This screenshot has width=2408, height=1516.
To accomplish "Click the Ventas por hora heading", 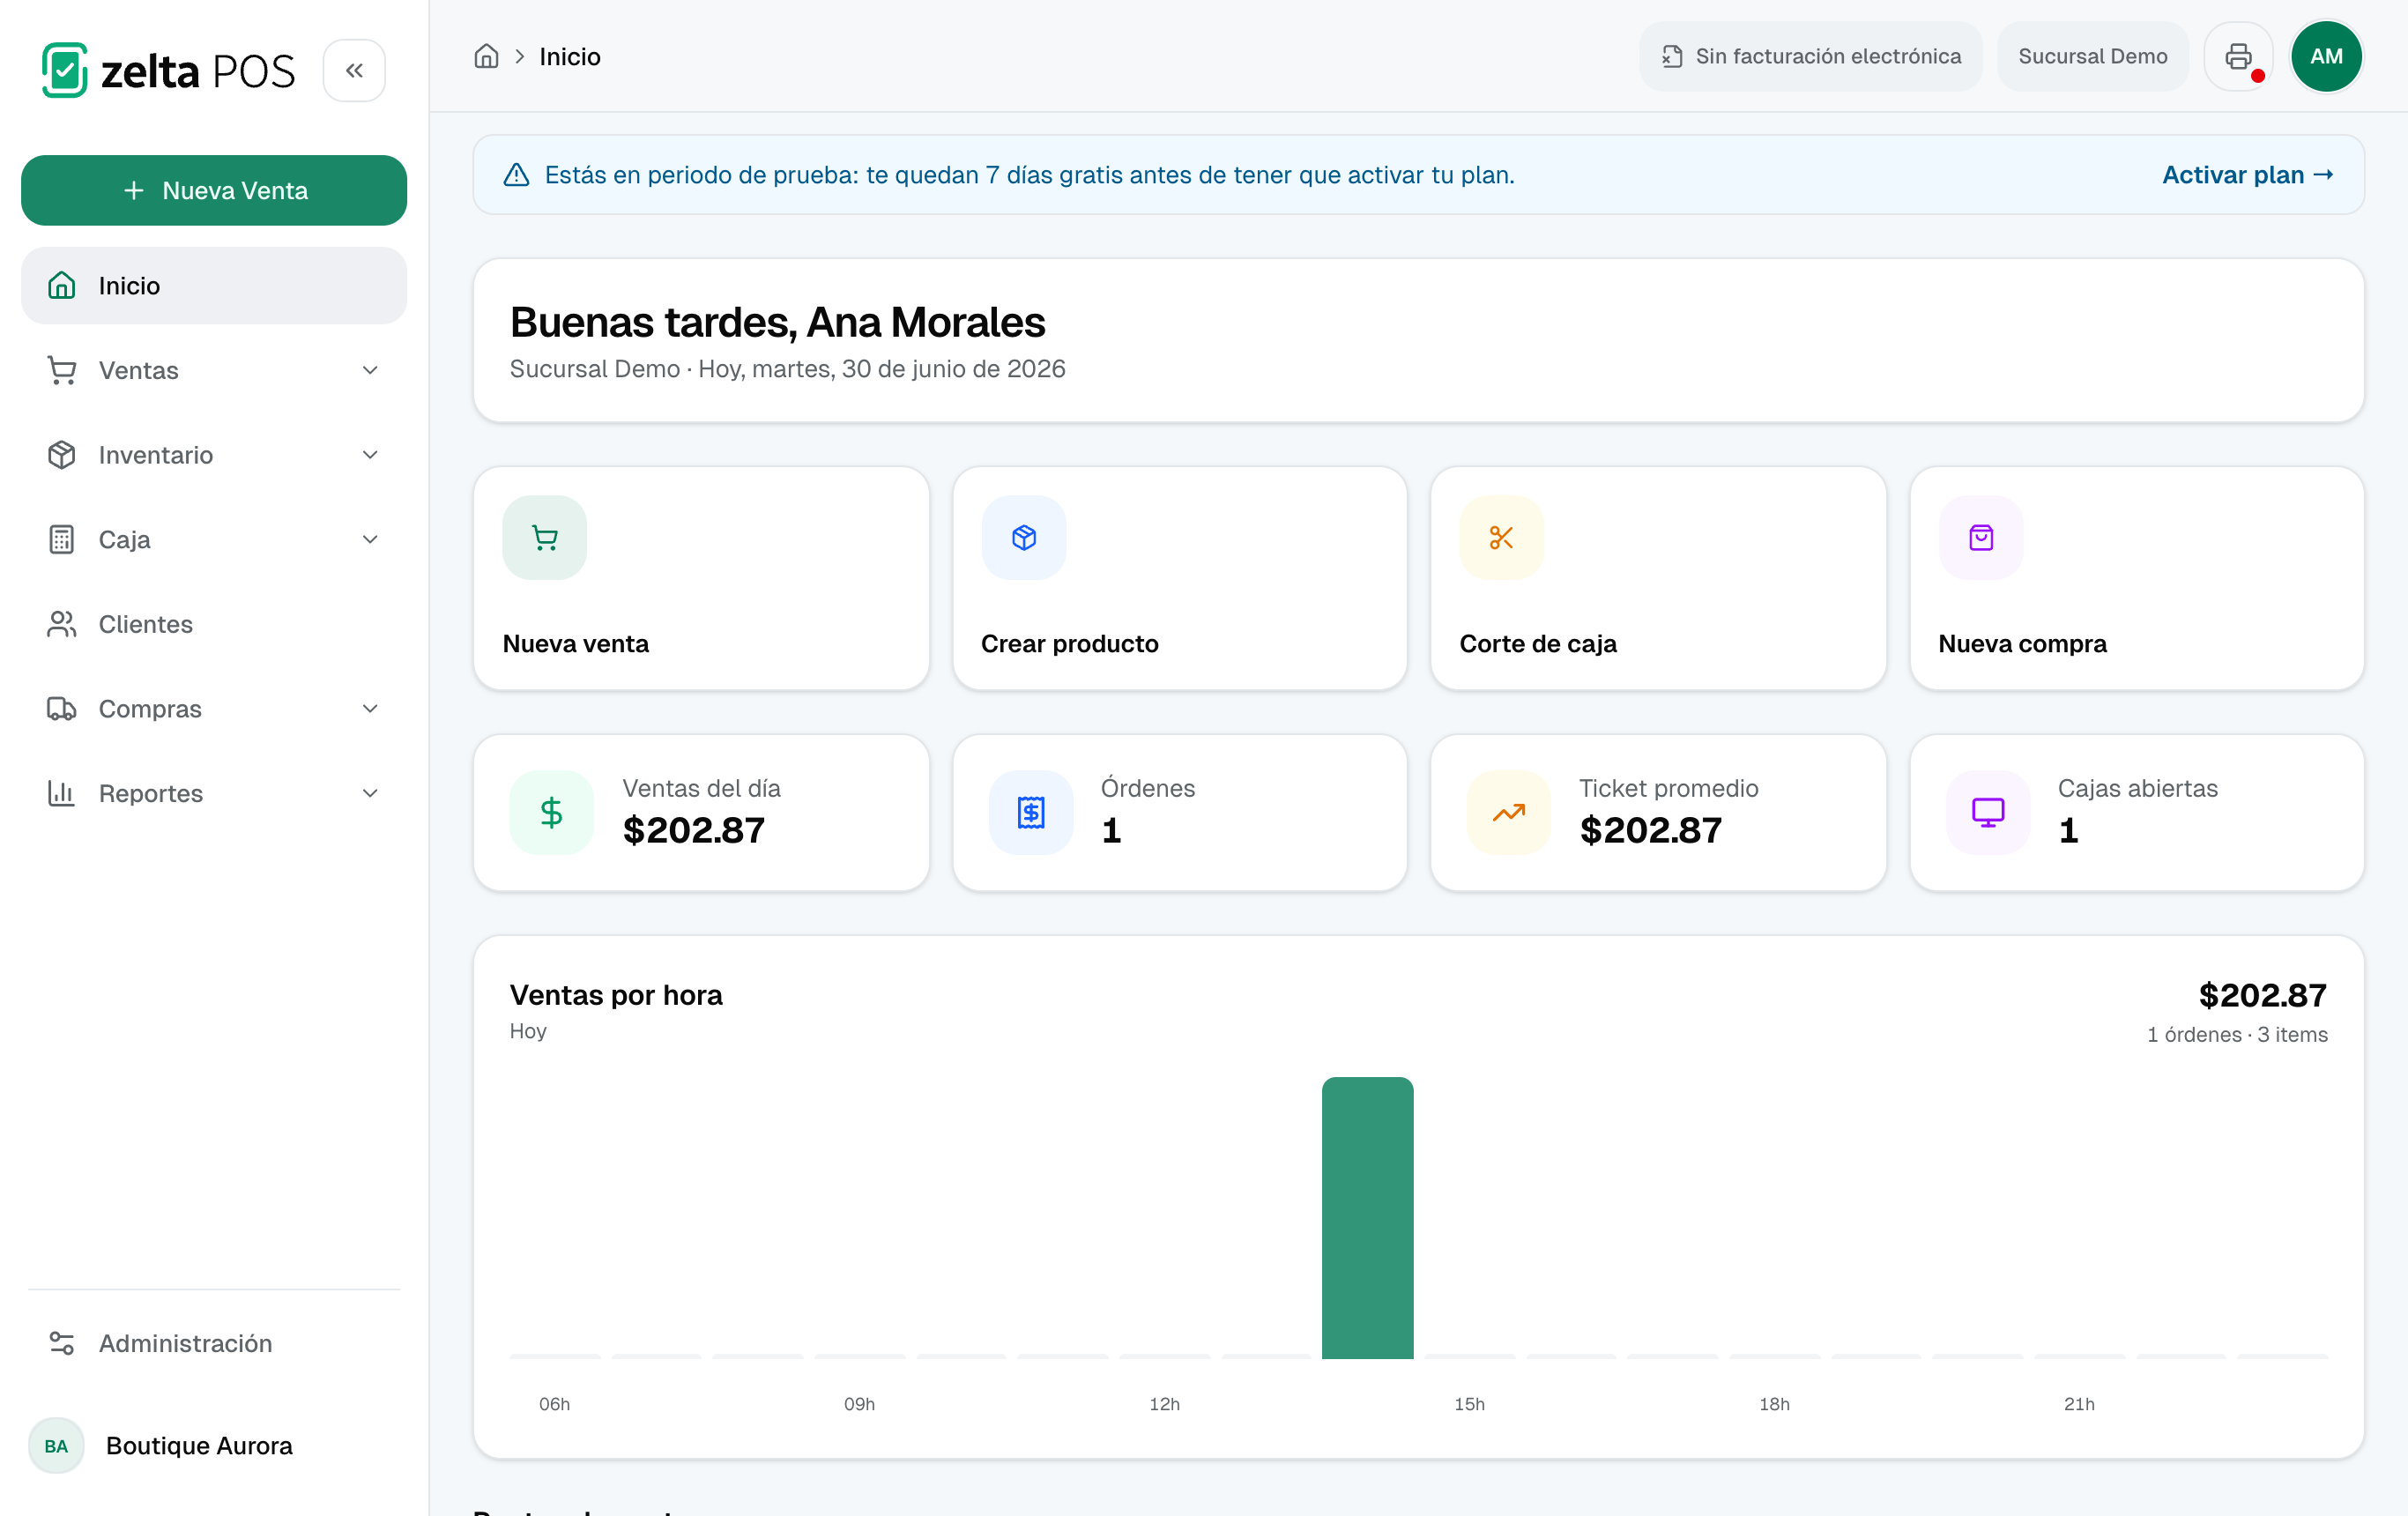I will 616,995.
